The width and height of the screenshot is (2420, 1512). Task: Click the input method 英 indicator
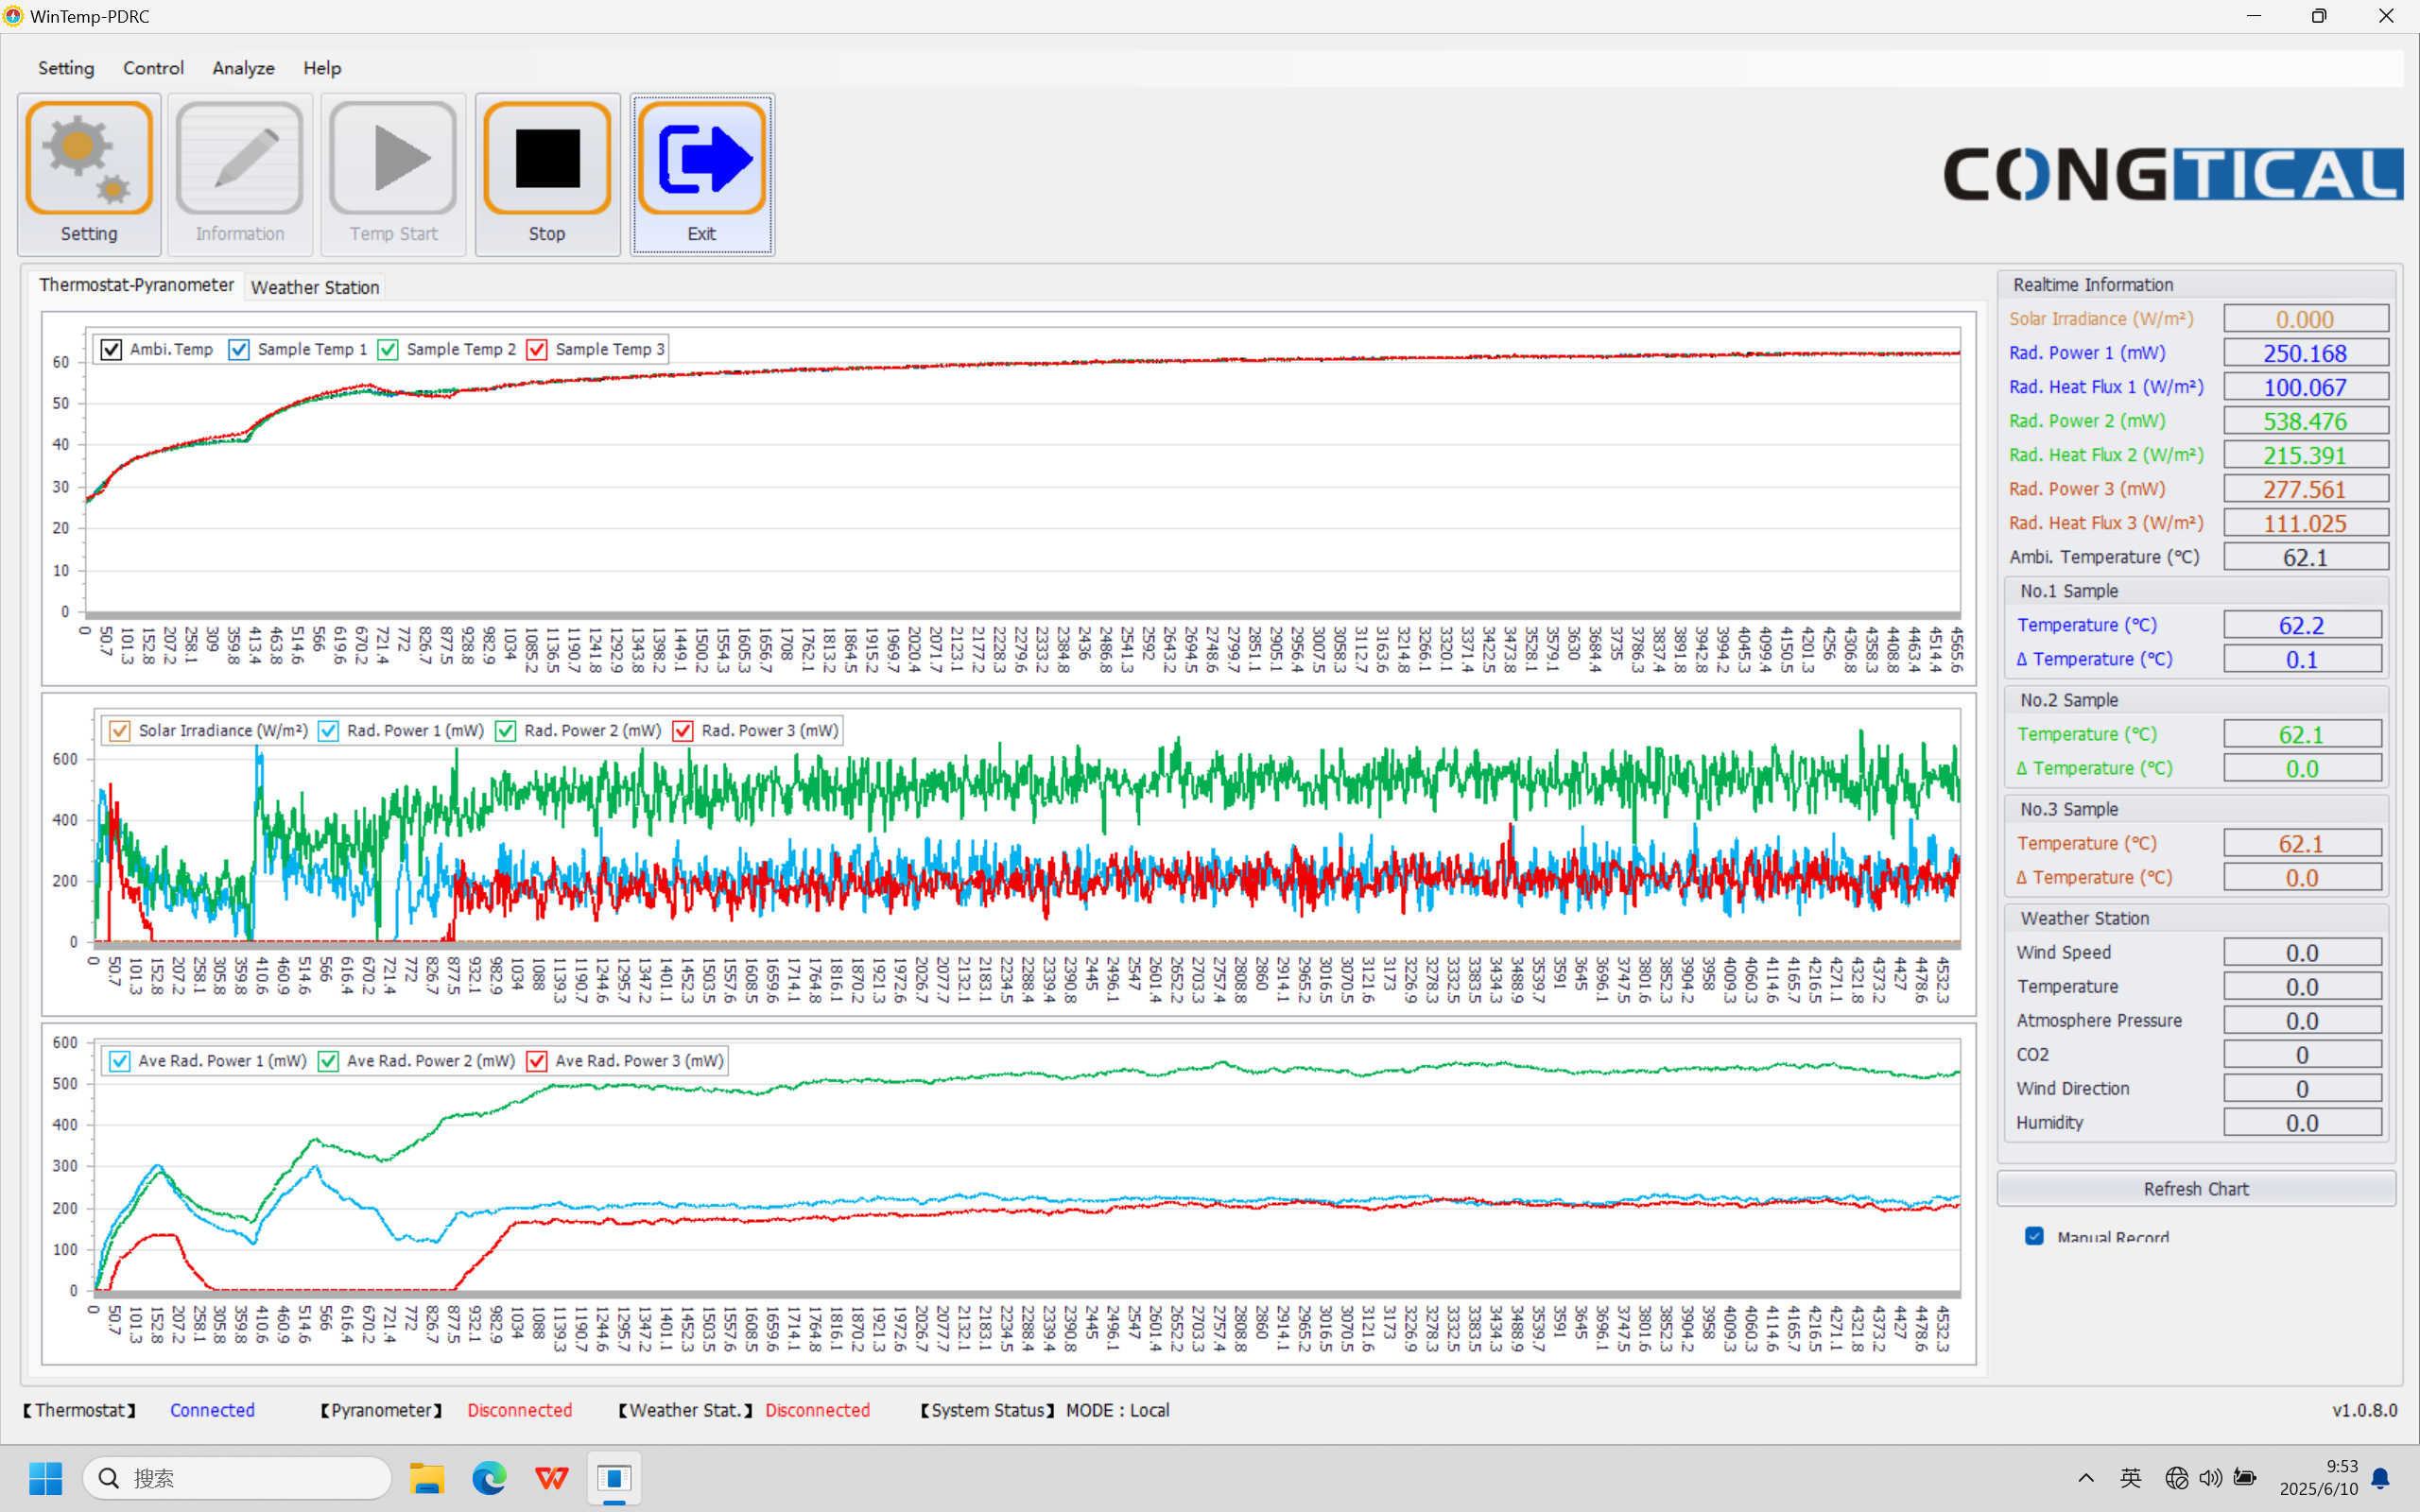(2131, 1478)
